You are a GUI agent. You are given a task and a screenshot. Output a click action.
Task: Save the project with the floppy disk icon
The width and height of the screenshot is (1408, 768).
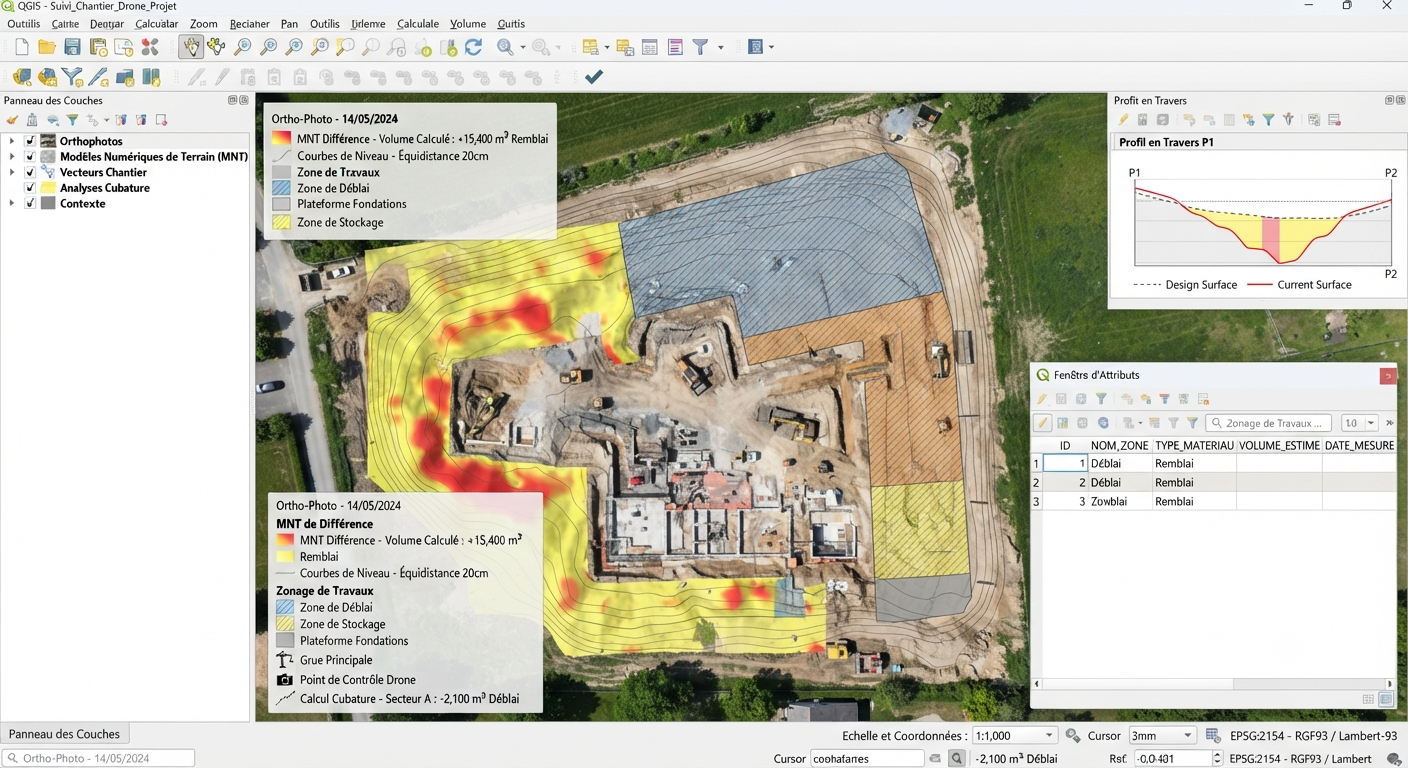[x=72, y=47]
